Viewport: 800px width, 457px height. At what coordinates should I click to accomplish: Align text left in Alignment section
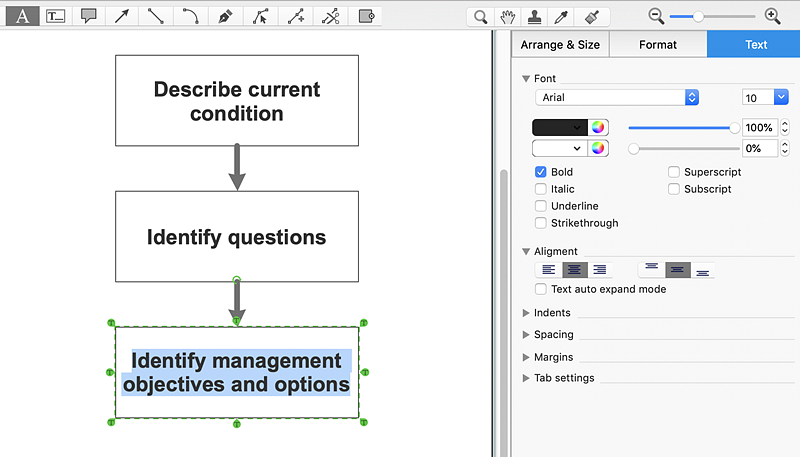click(548, 270)
